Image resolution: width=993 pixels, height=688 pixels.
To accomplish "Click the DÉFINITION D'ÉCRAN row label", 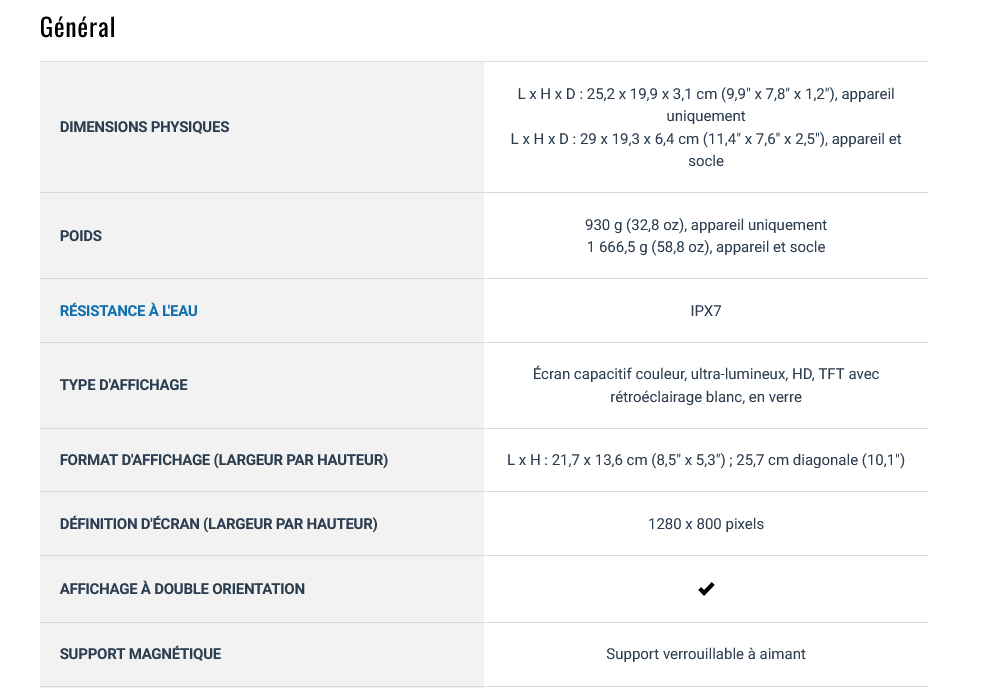I will tap(218, 524).
